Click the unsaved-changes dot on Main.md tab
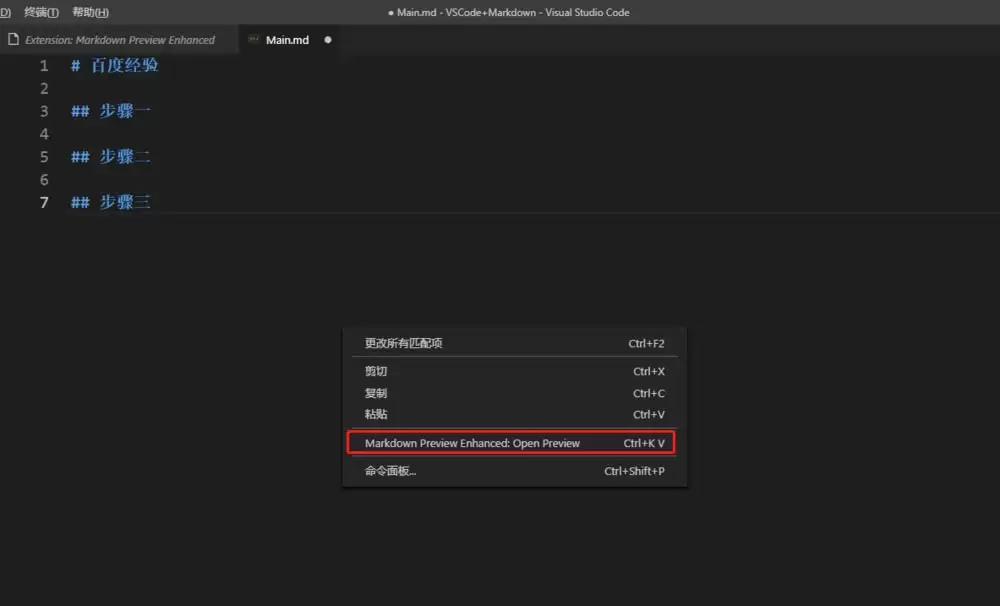 tap(326, 40)
